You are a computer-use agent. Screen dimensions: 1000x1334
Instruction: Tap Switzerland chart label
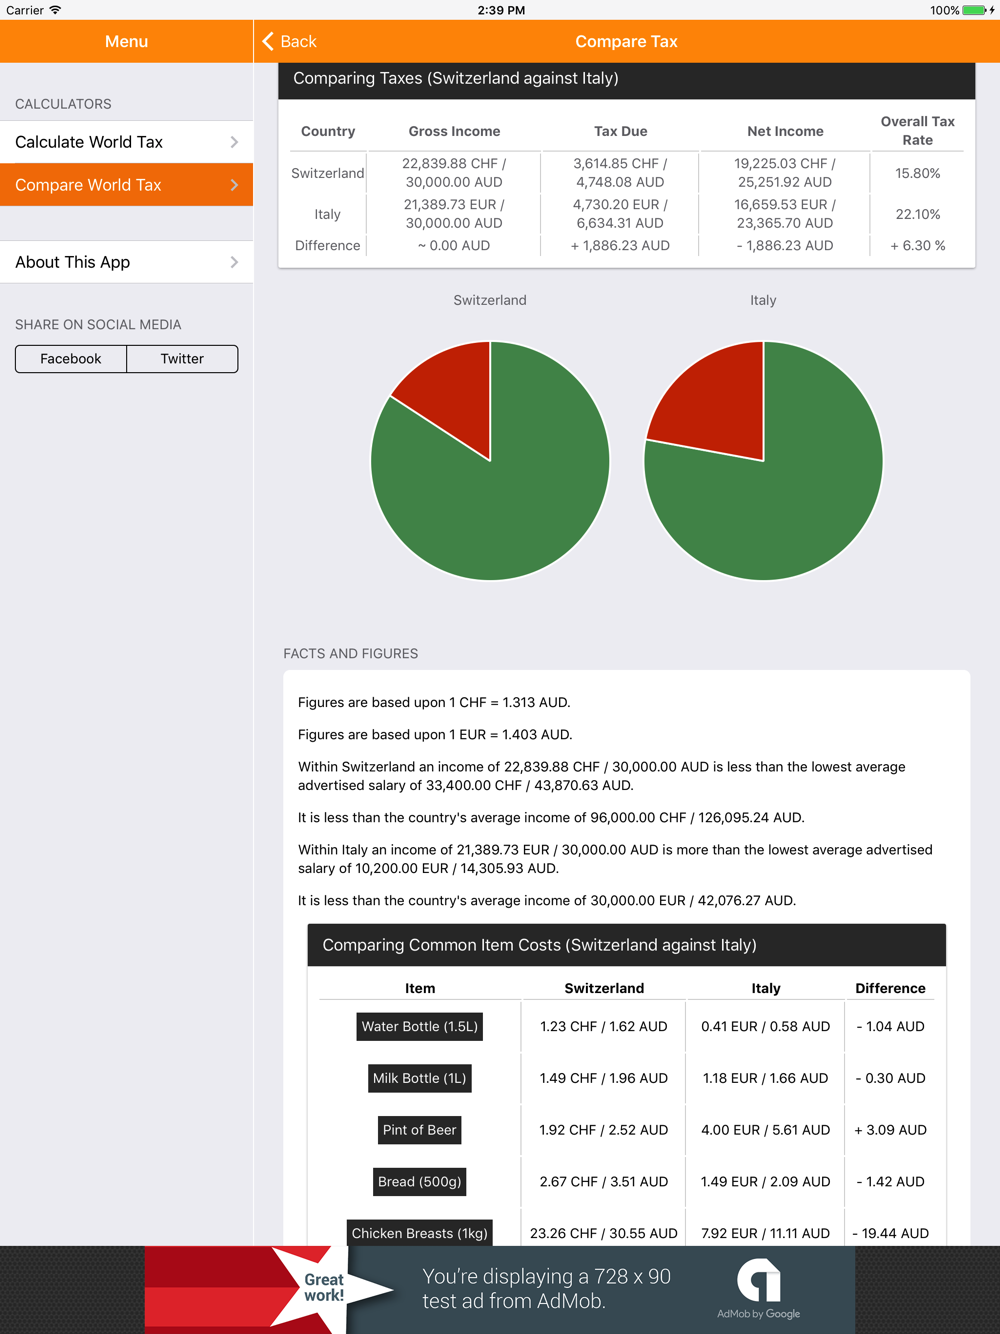point(490,300)
